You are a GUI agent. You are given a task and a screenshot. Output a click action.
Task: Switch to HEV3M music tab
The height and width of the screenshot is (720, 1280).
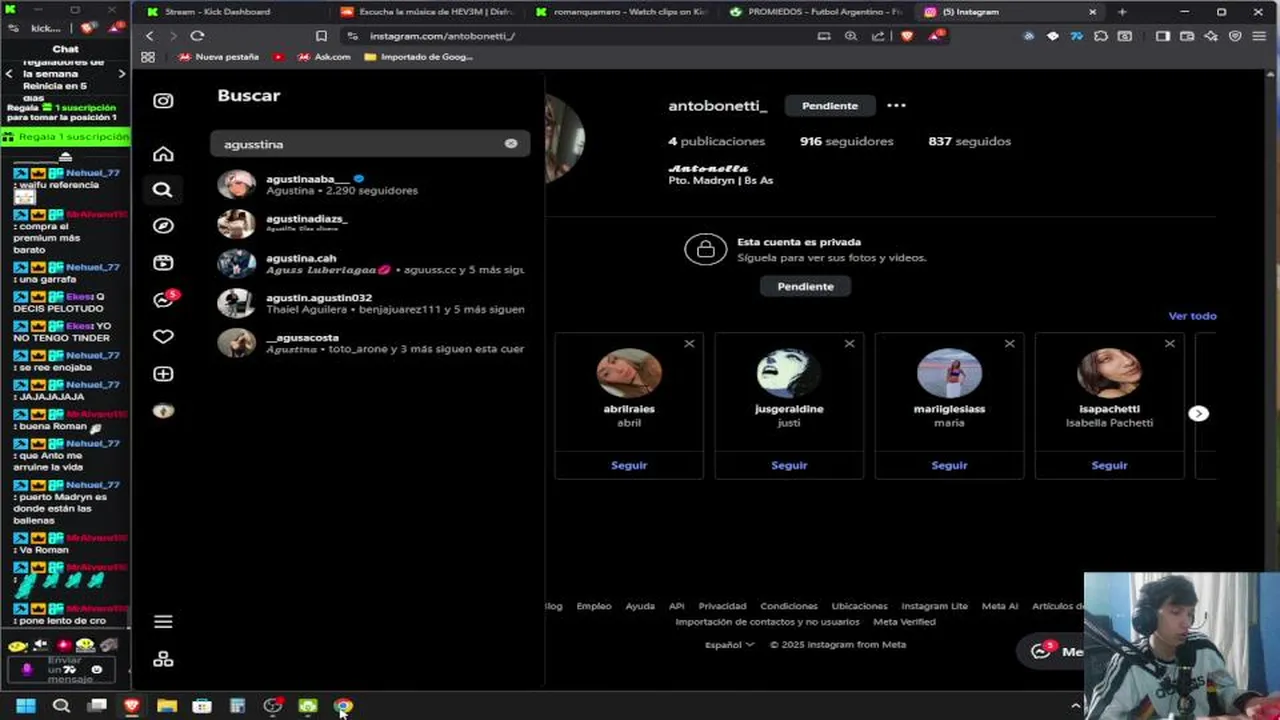point(428,12)
